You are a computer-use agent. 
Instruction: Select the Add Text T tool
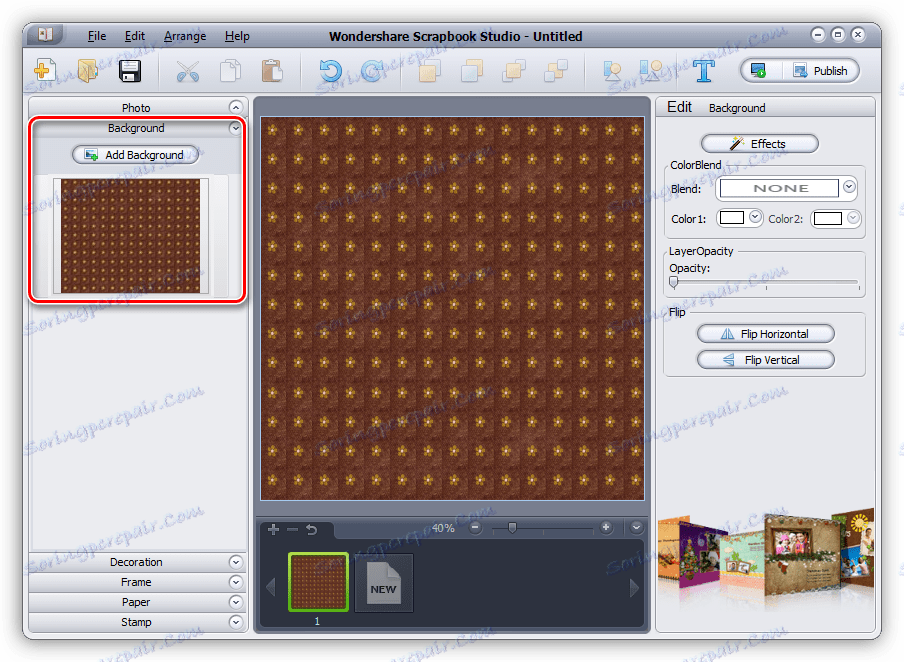click(x=703, y=72)
